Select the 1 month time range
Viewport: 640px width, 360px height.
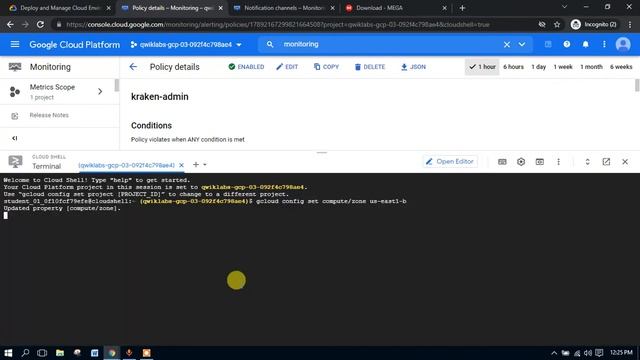coord(591,67)
